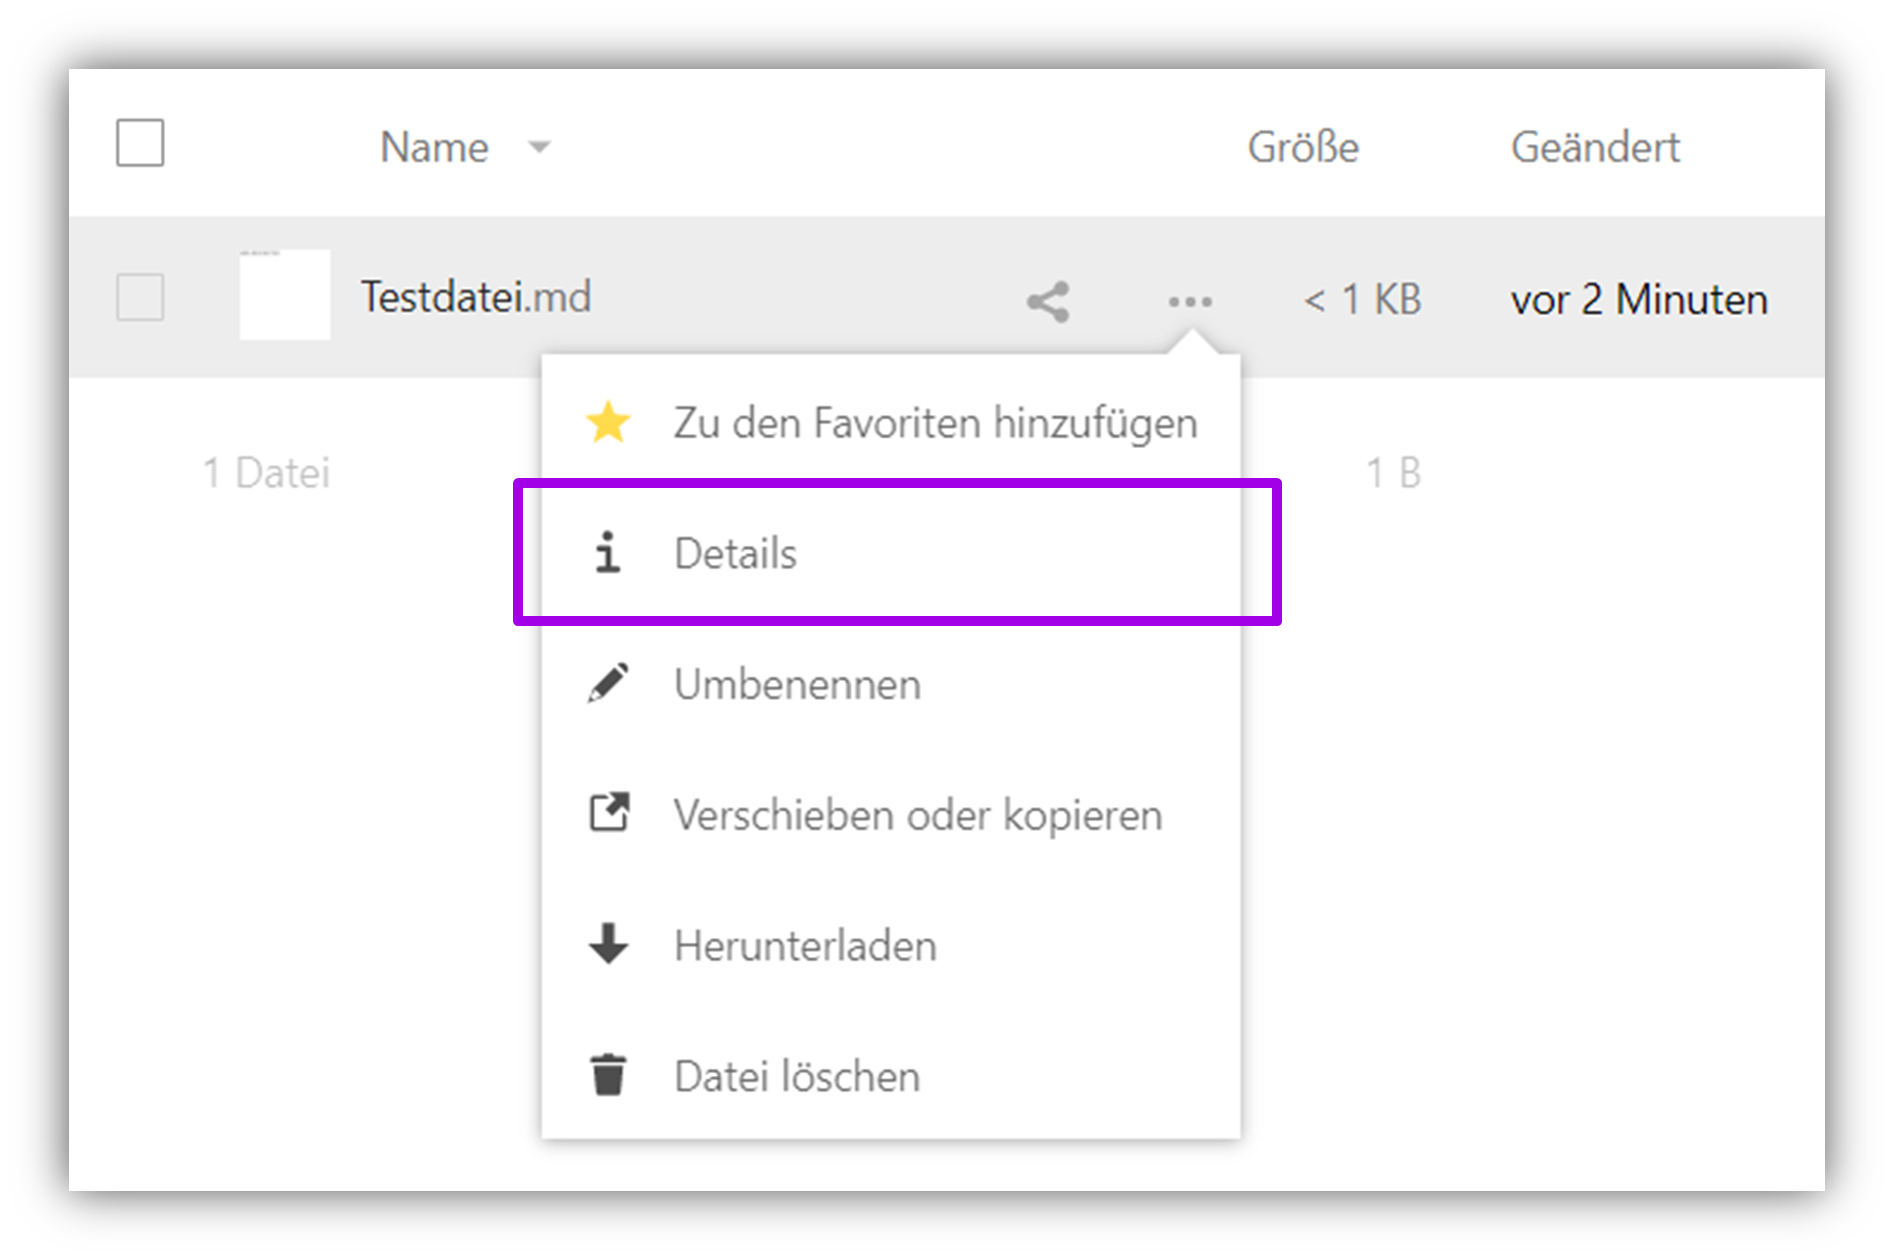Open the Testdatei.md file name
1894x1260 pixels.
pyautogui.click(x=476, y=297)
